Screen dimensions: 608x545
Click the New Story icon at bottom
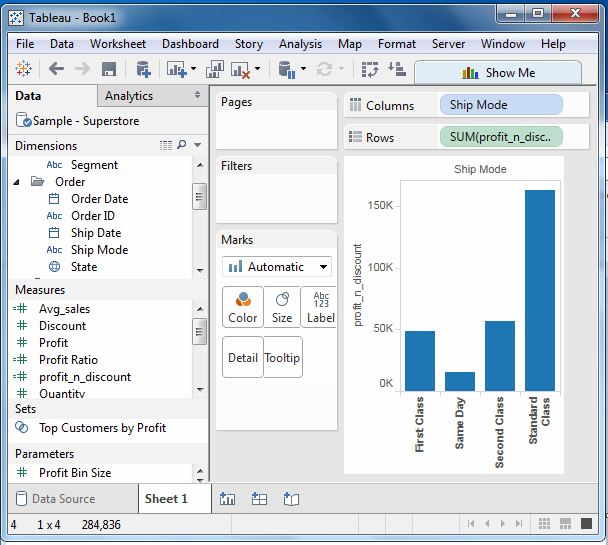291,498
